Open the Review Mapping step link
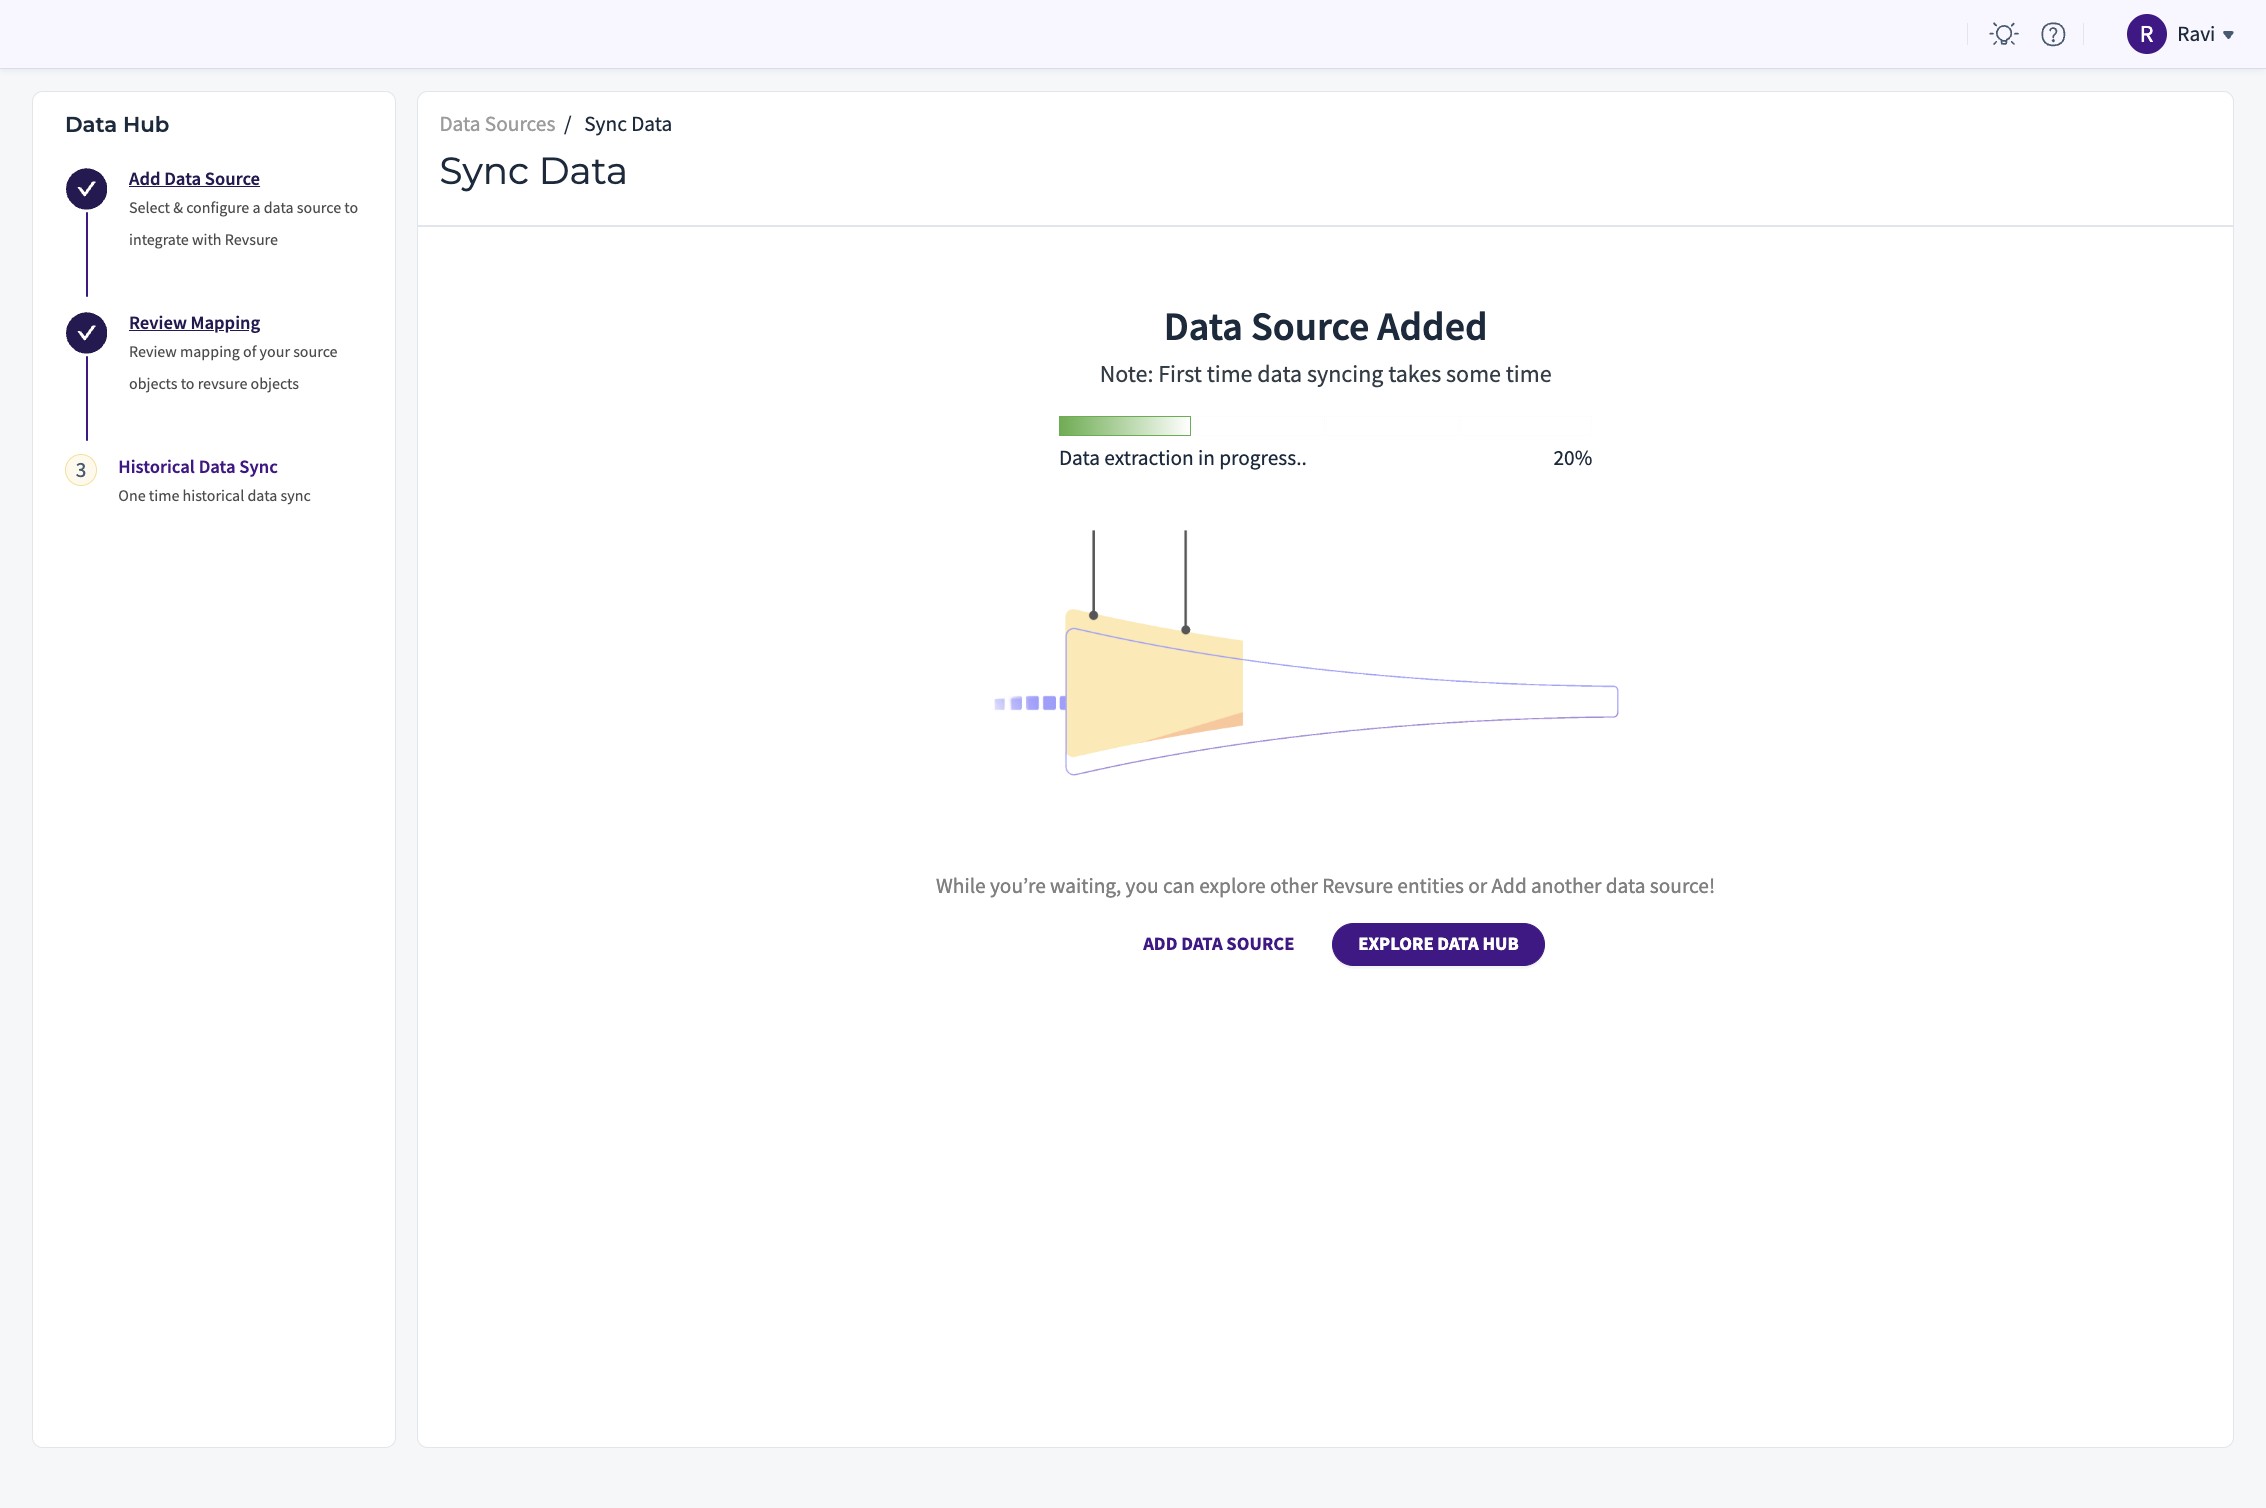The width and height of the screenshot is (2266, 1508). click(194, 323)
